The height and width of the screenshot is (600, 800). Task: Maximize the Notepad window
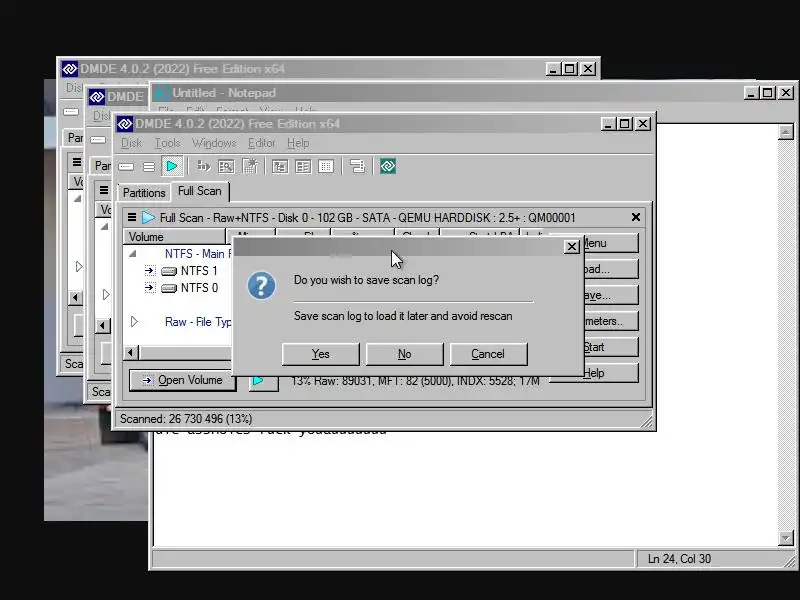(767, 93)
